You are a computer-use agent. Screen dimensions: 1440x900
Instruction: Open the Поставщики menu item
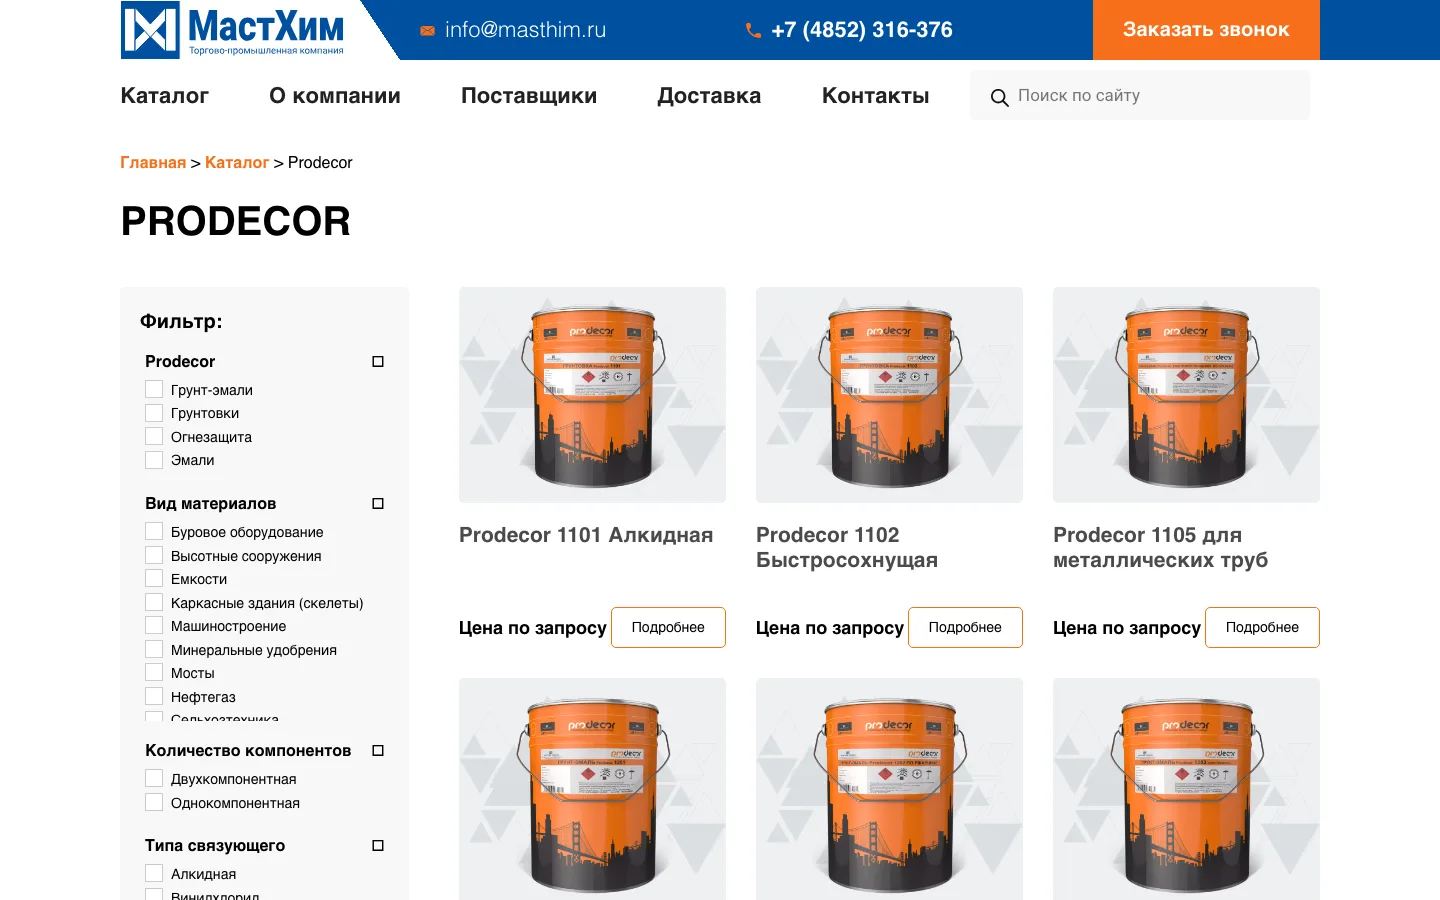[x=529, y=96]
